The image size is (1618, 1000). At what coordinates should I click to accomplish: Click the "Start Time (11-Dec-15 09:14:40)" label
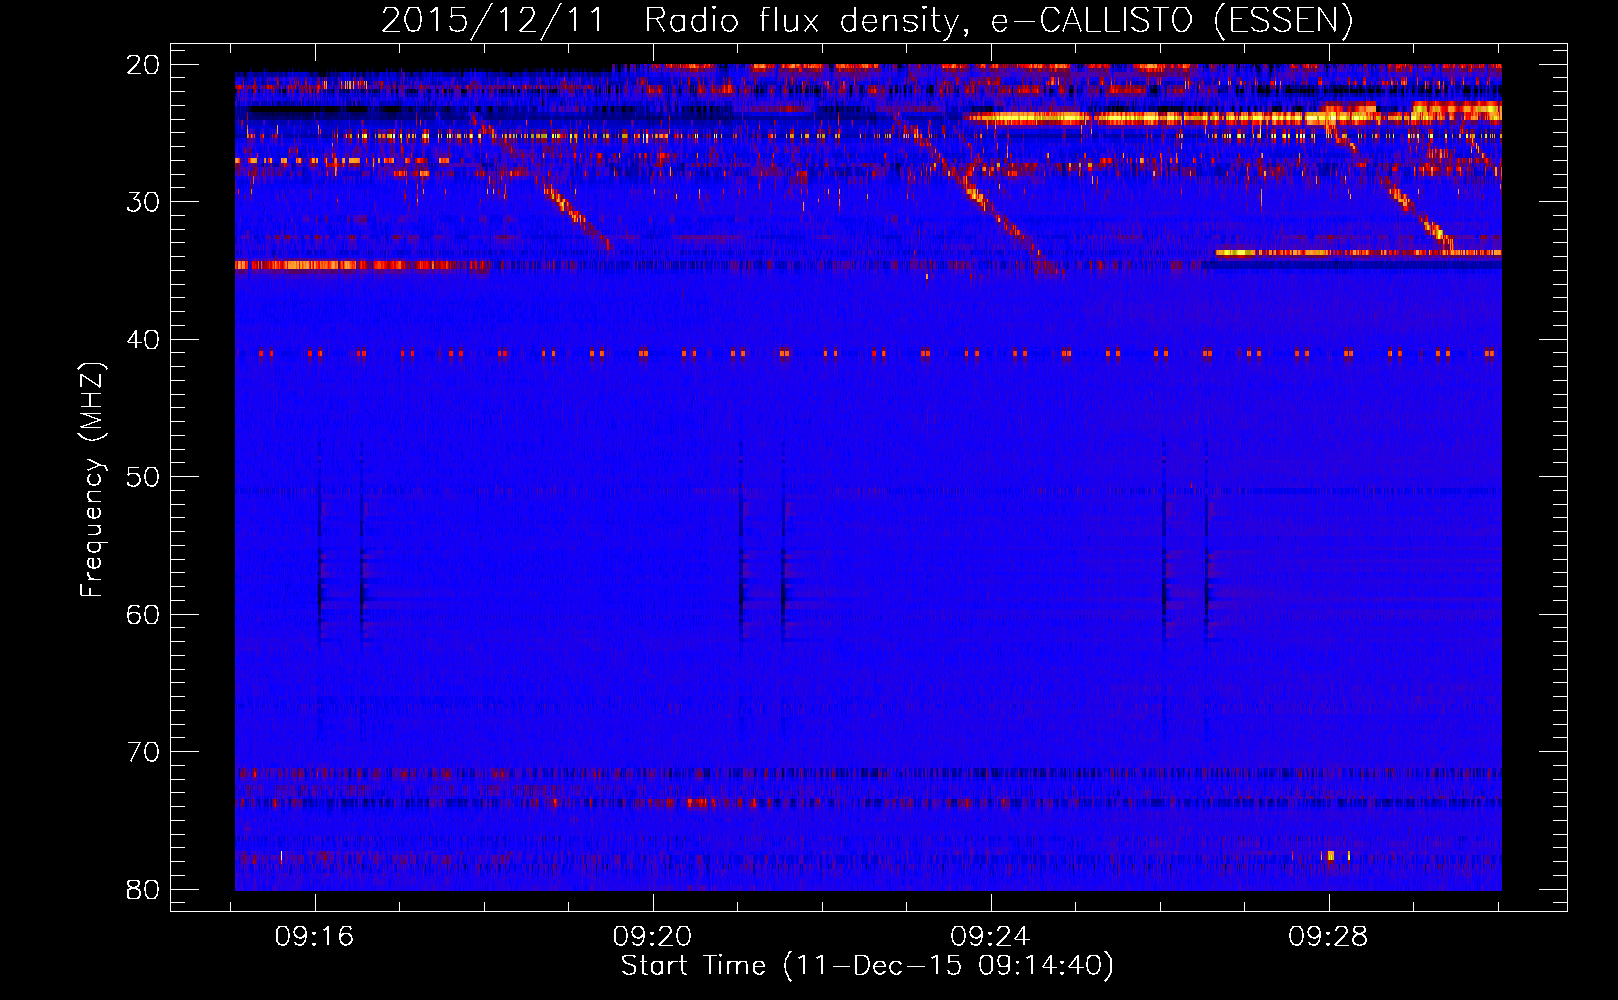click(867, 966)
